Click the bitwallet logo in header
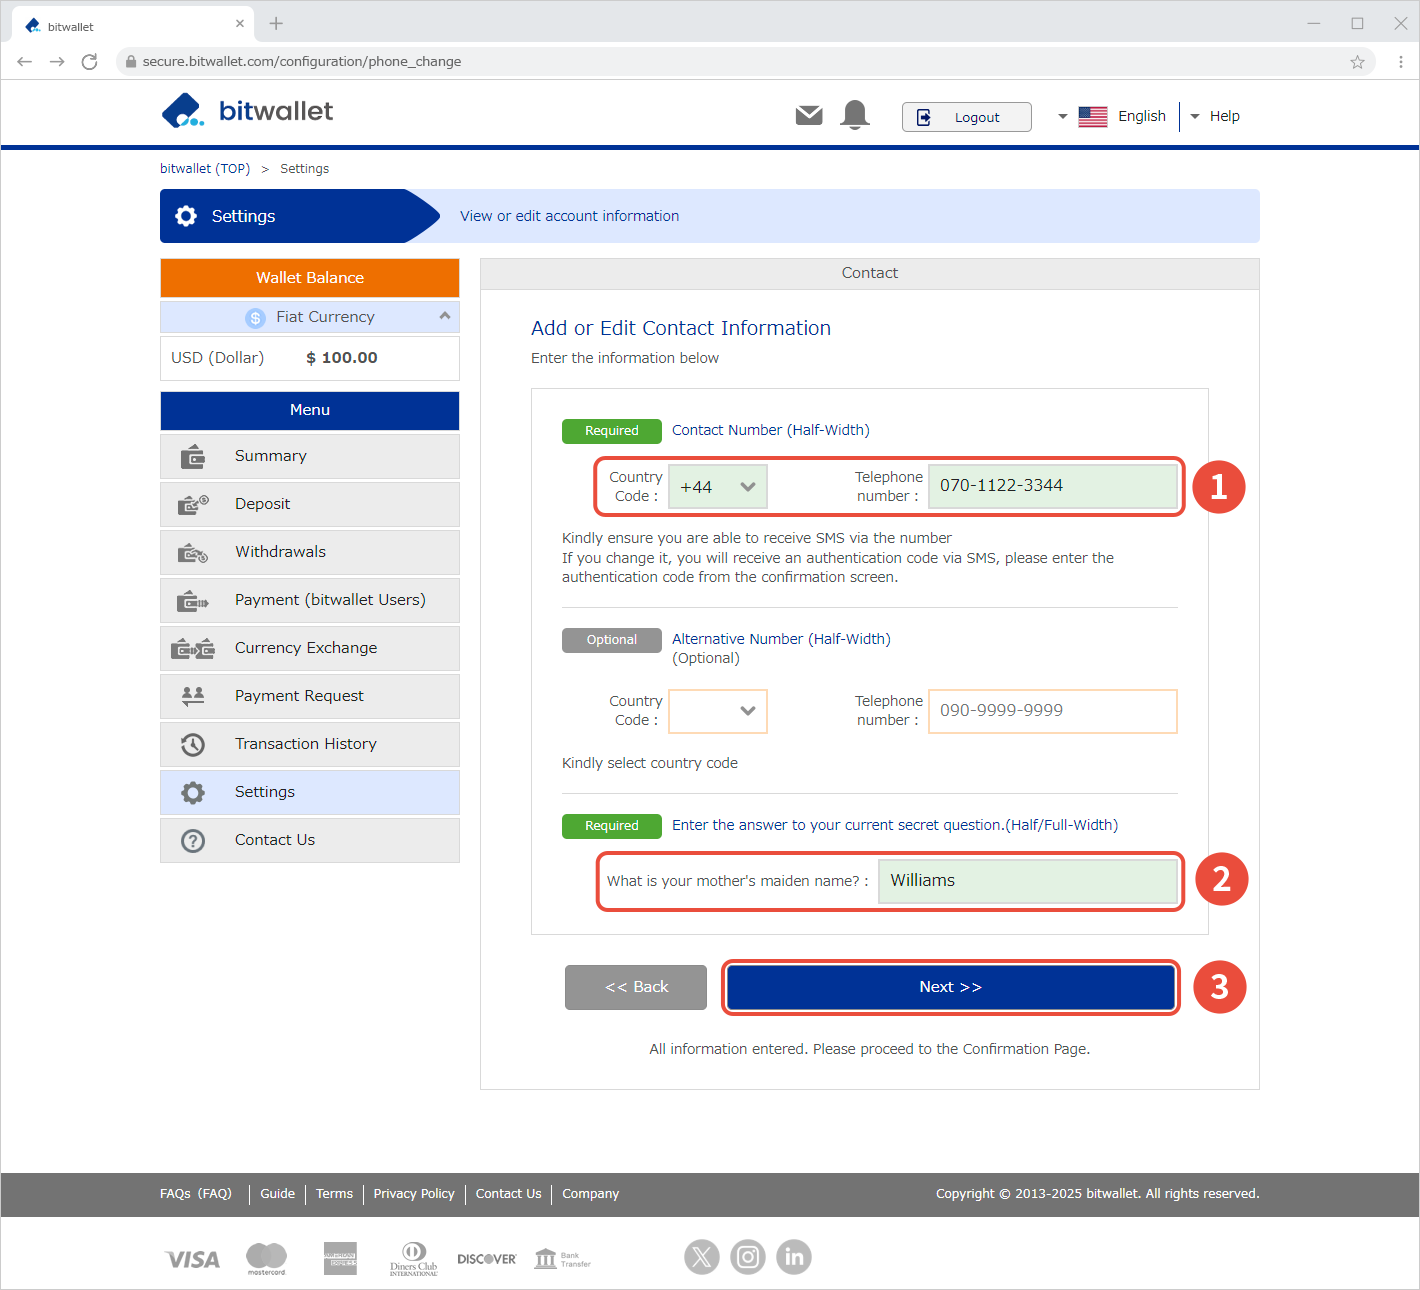 point(248,111)
